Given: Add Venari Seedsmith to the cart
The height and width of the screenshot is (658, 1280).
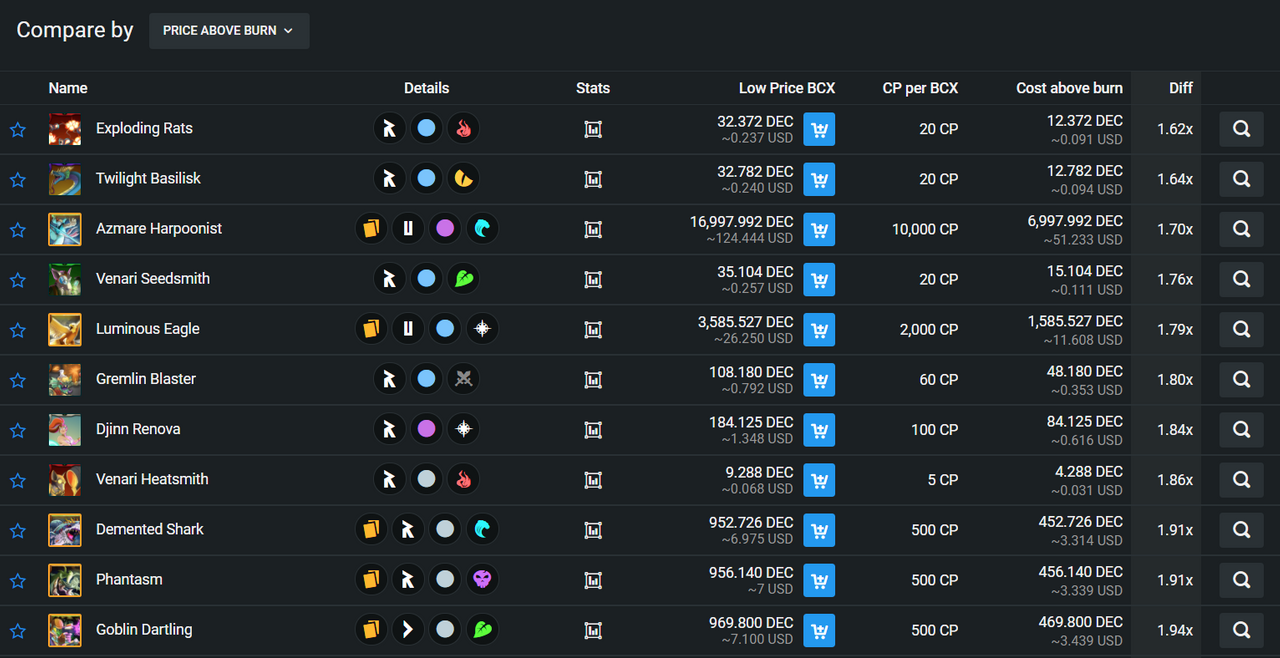Looking at the screenshot, I should coord(819,279).
